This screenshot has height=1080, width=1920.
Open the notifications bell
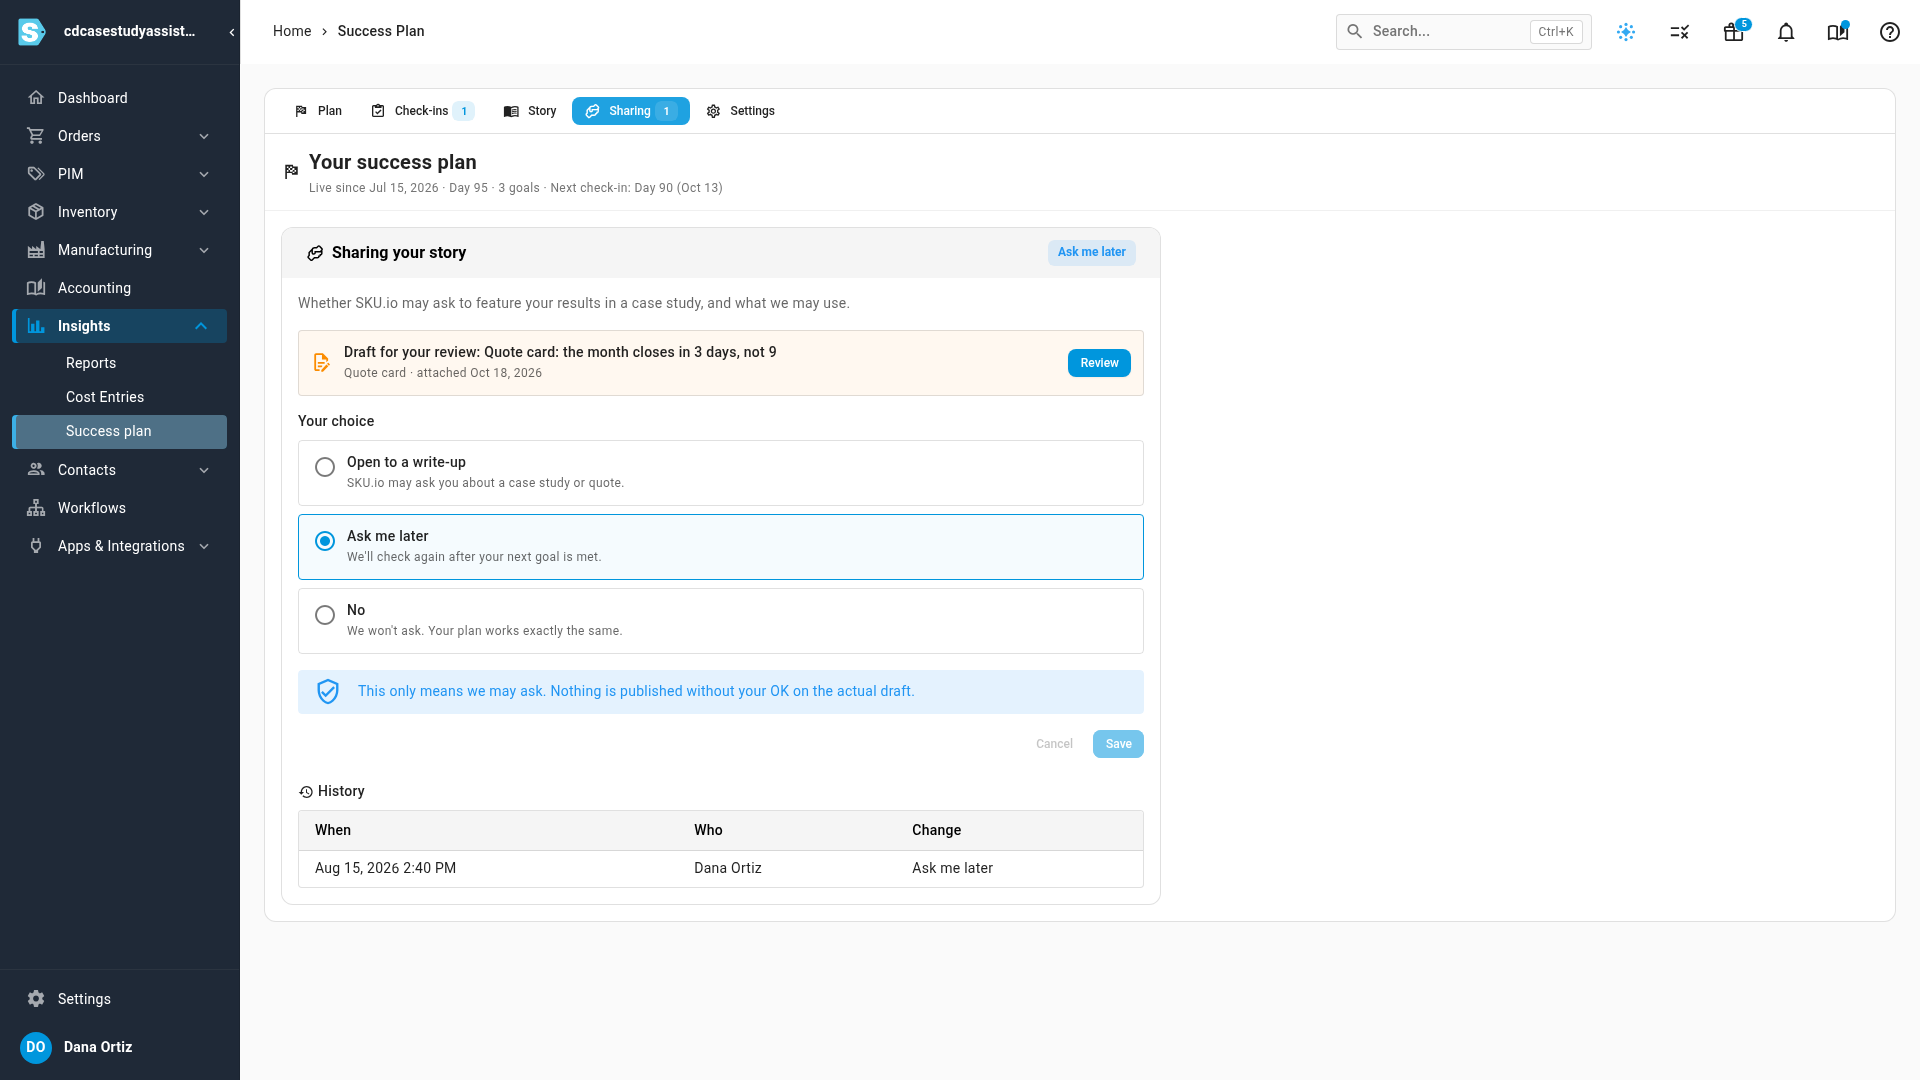coord(1786,32)
